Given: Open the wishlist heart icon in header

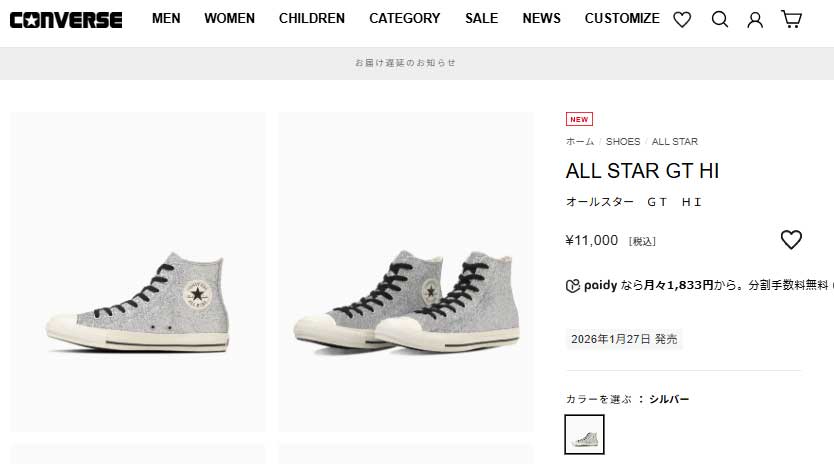Looking at the screenshot, I should click(682, 19).
